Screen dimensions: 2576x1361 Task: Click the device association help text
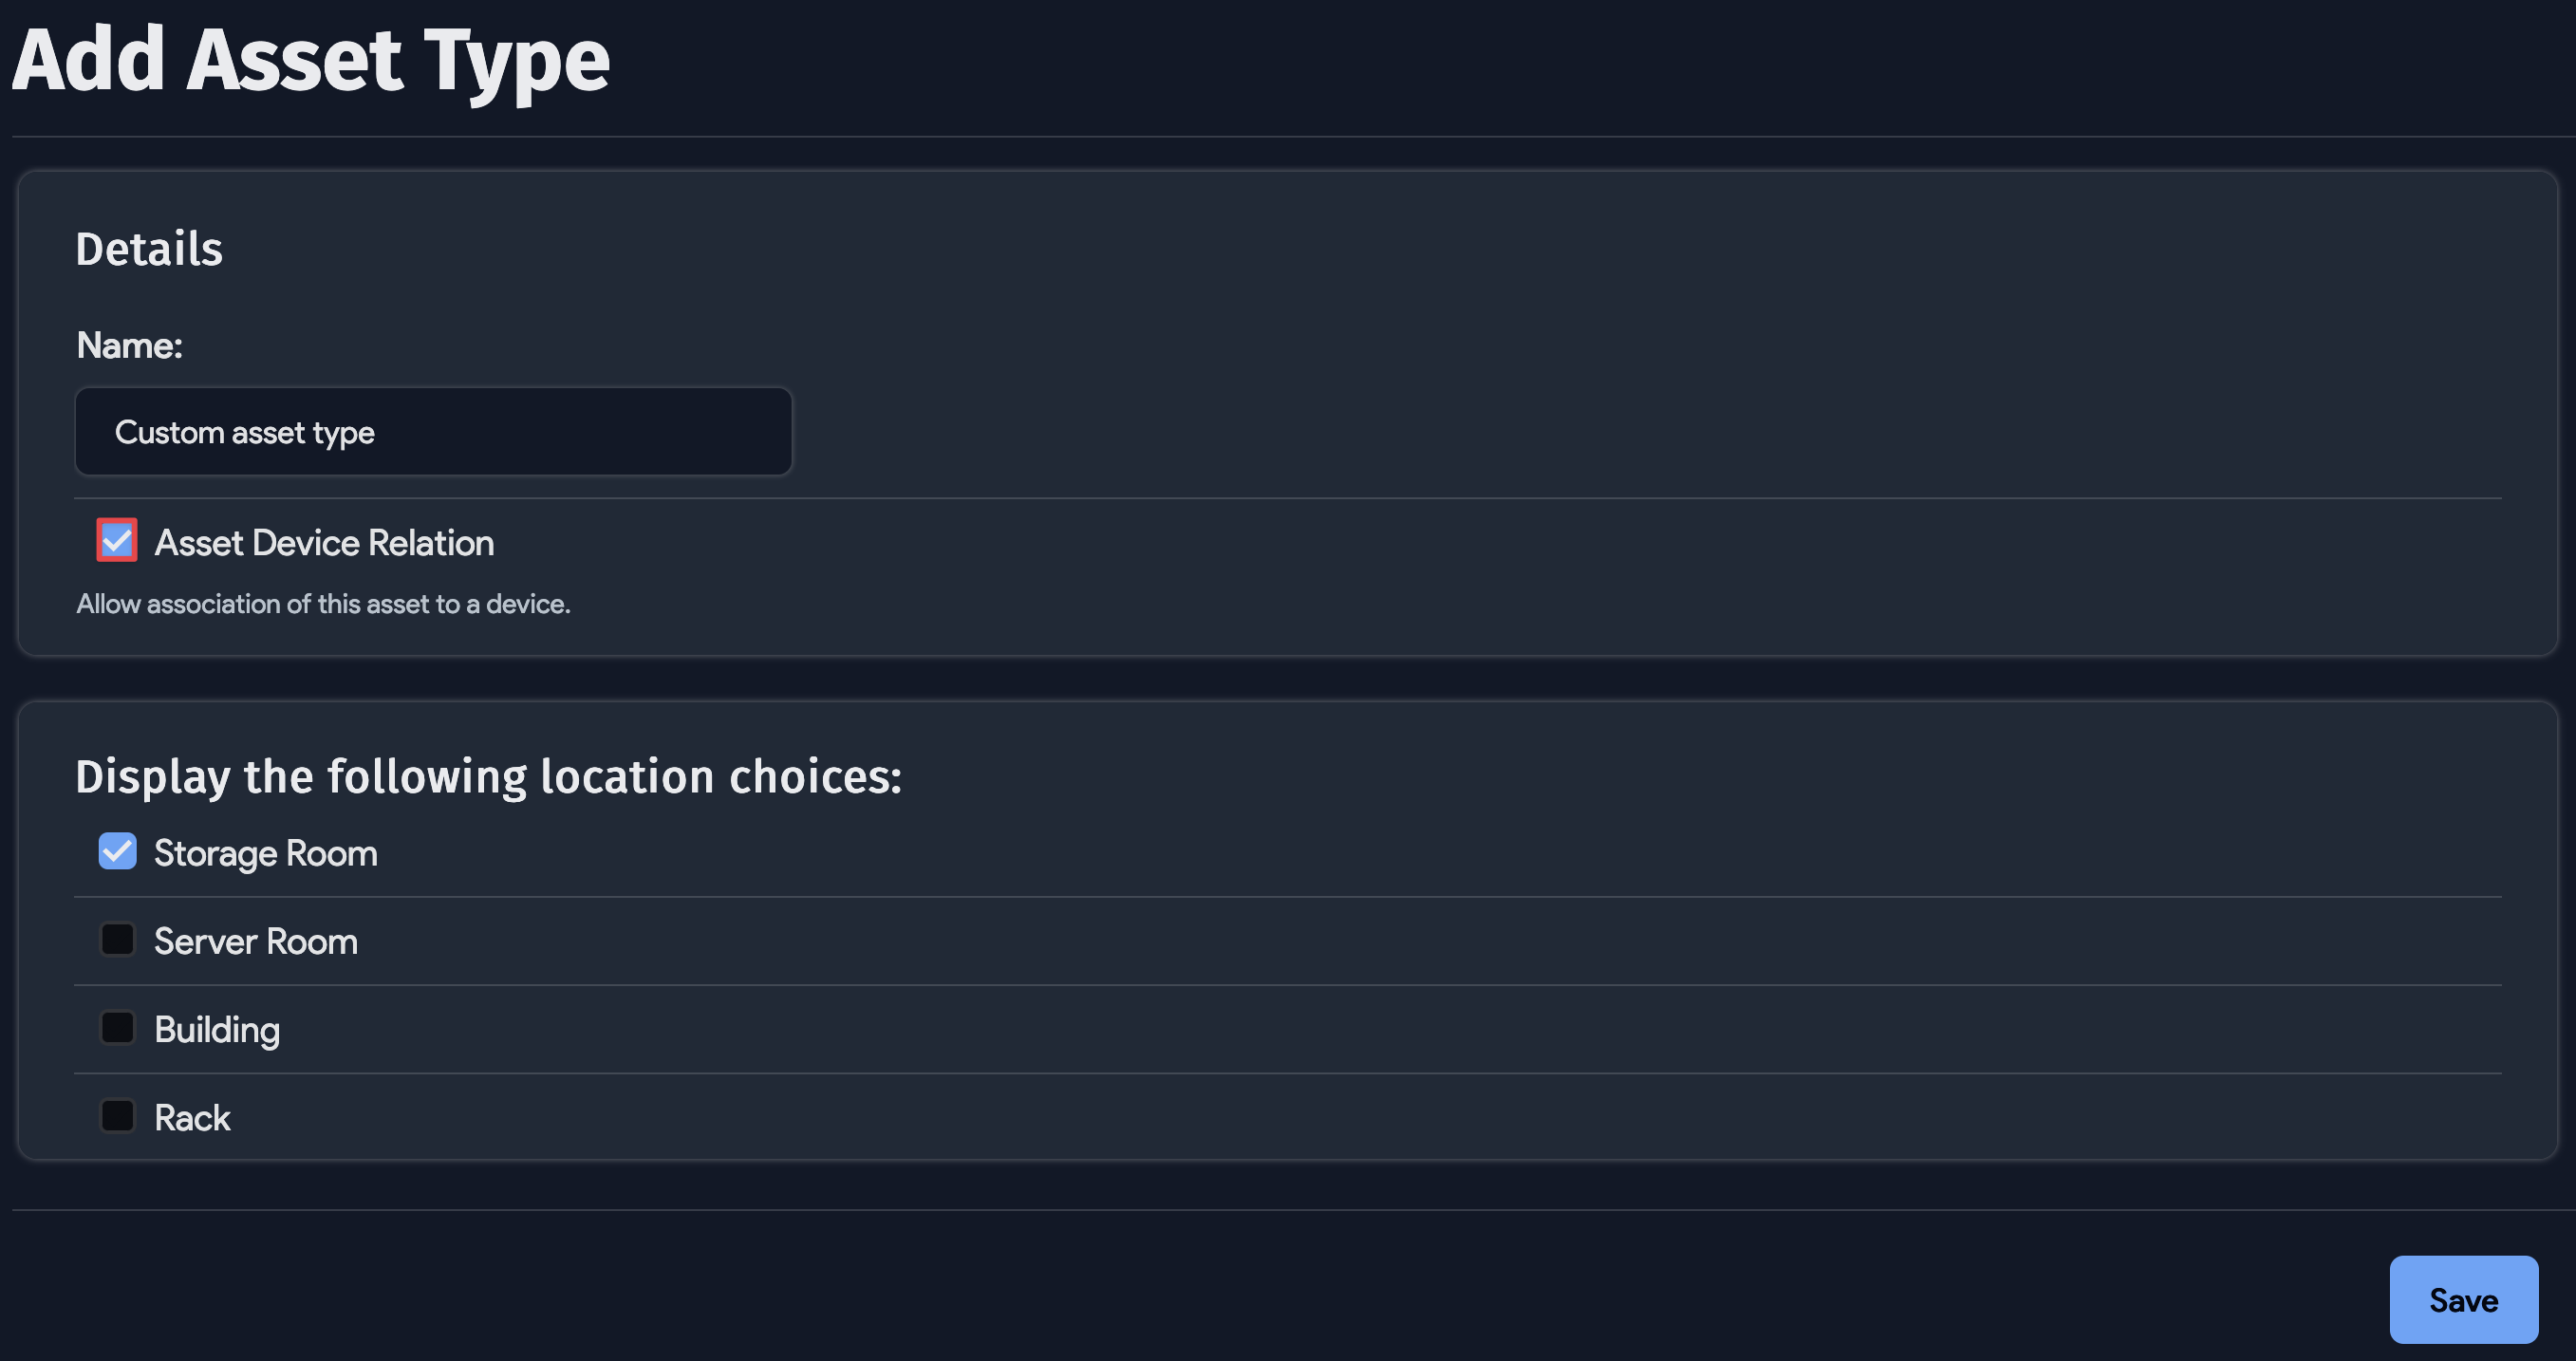click(x=323, y=604)
